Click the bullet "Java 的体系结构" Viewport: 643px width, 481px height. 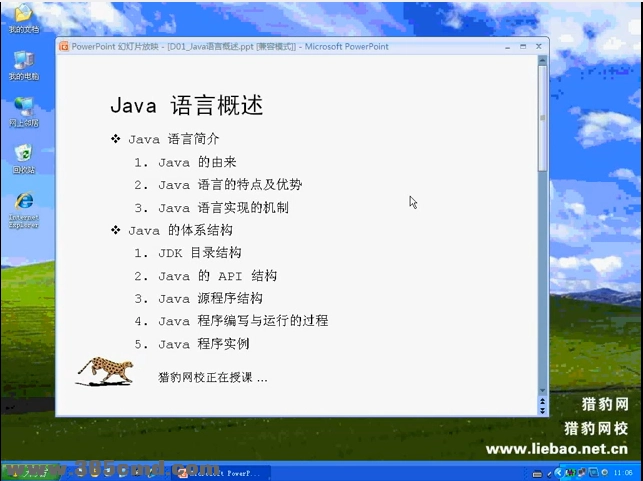point(180,230)
